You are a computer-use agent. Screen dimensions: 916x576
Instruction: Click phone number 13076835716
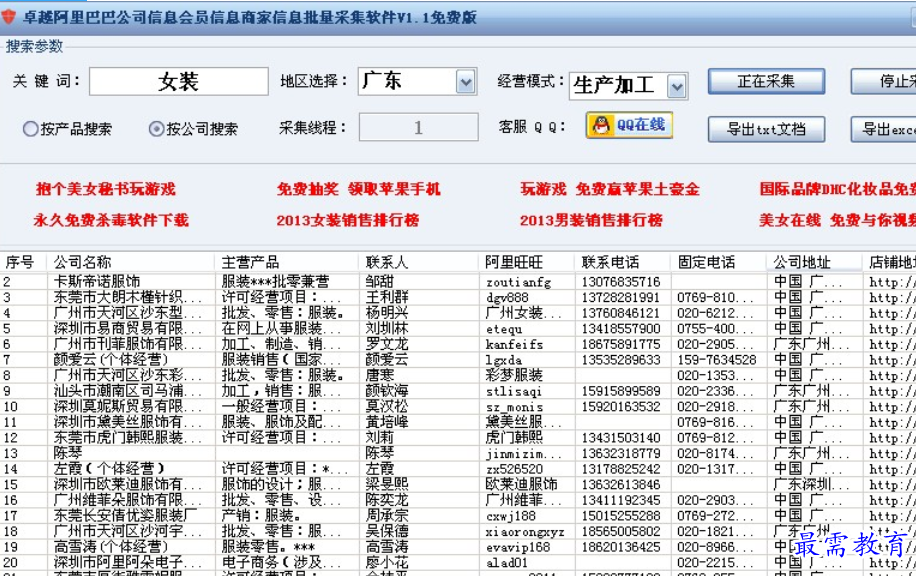621,282
